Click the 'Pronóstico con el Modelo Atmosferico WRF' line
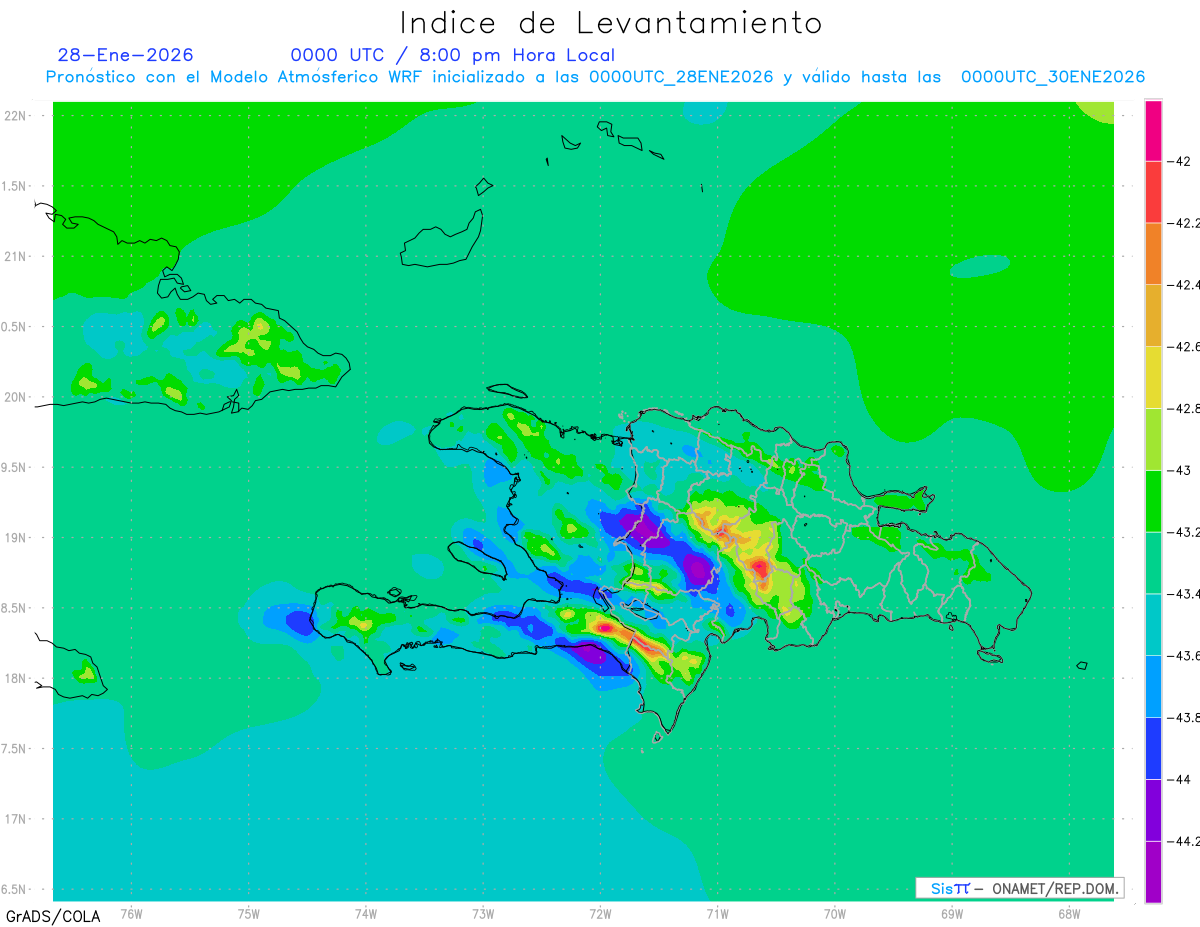Viewport: 1200px width, 927px height. point(595,77)
